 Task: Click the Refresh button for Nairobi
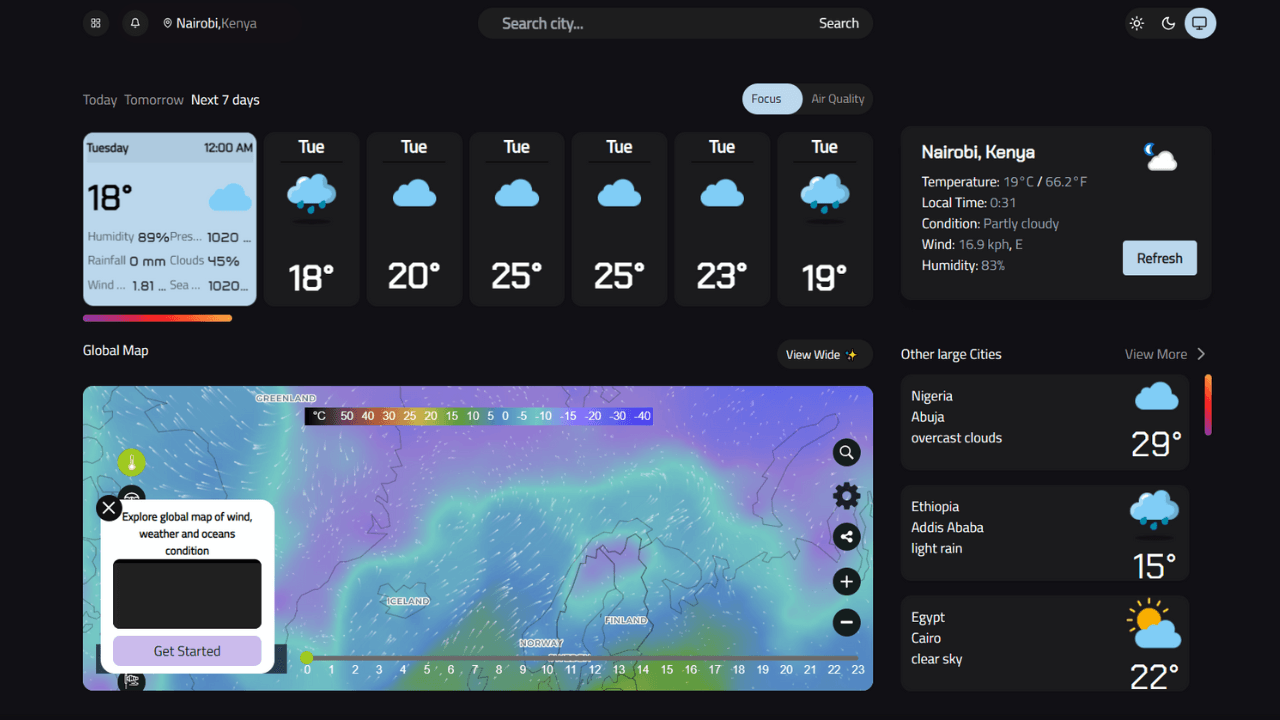pos(1160,258)
